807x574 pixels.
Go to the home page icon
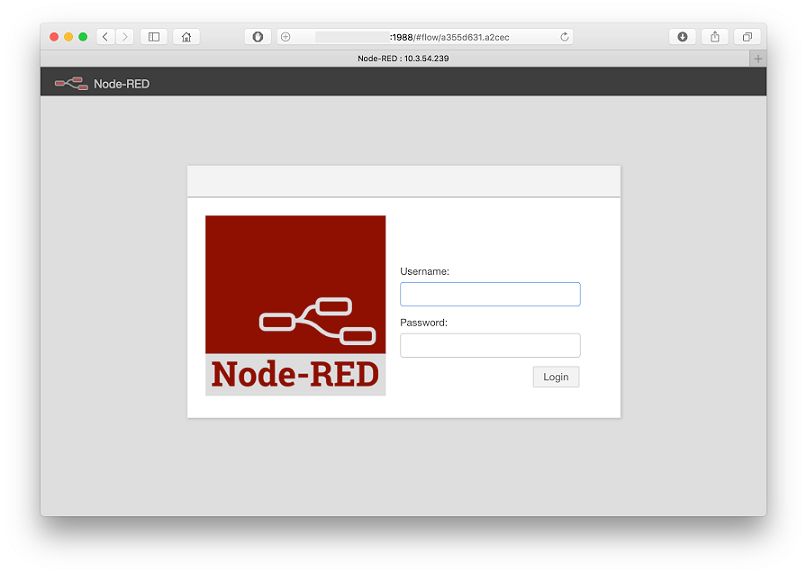pos(186,37)
